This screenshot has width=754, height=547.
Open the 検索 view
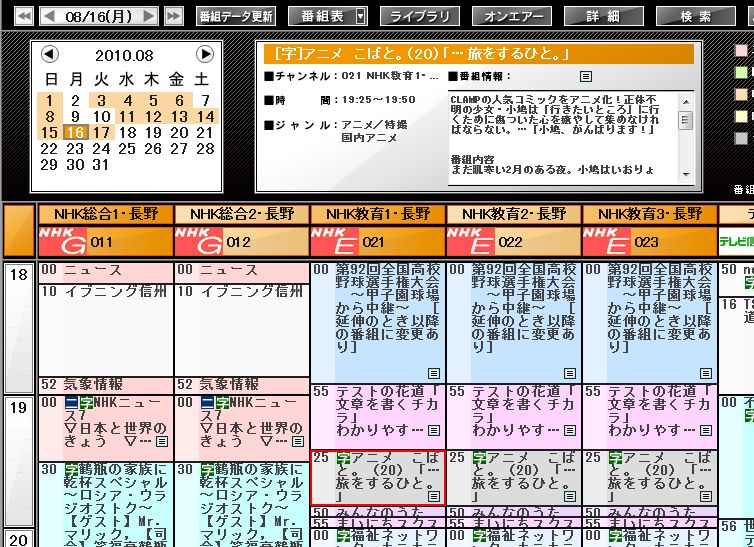tap(695, 16)
